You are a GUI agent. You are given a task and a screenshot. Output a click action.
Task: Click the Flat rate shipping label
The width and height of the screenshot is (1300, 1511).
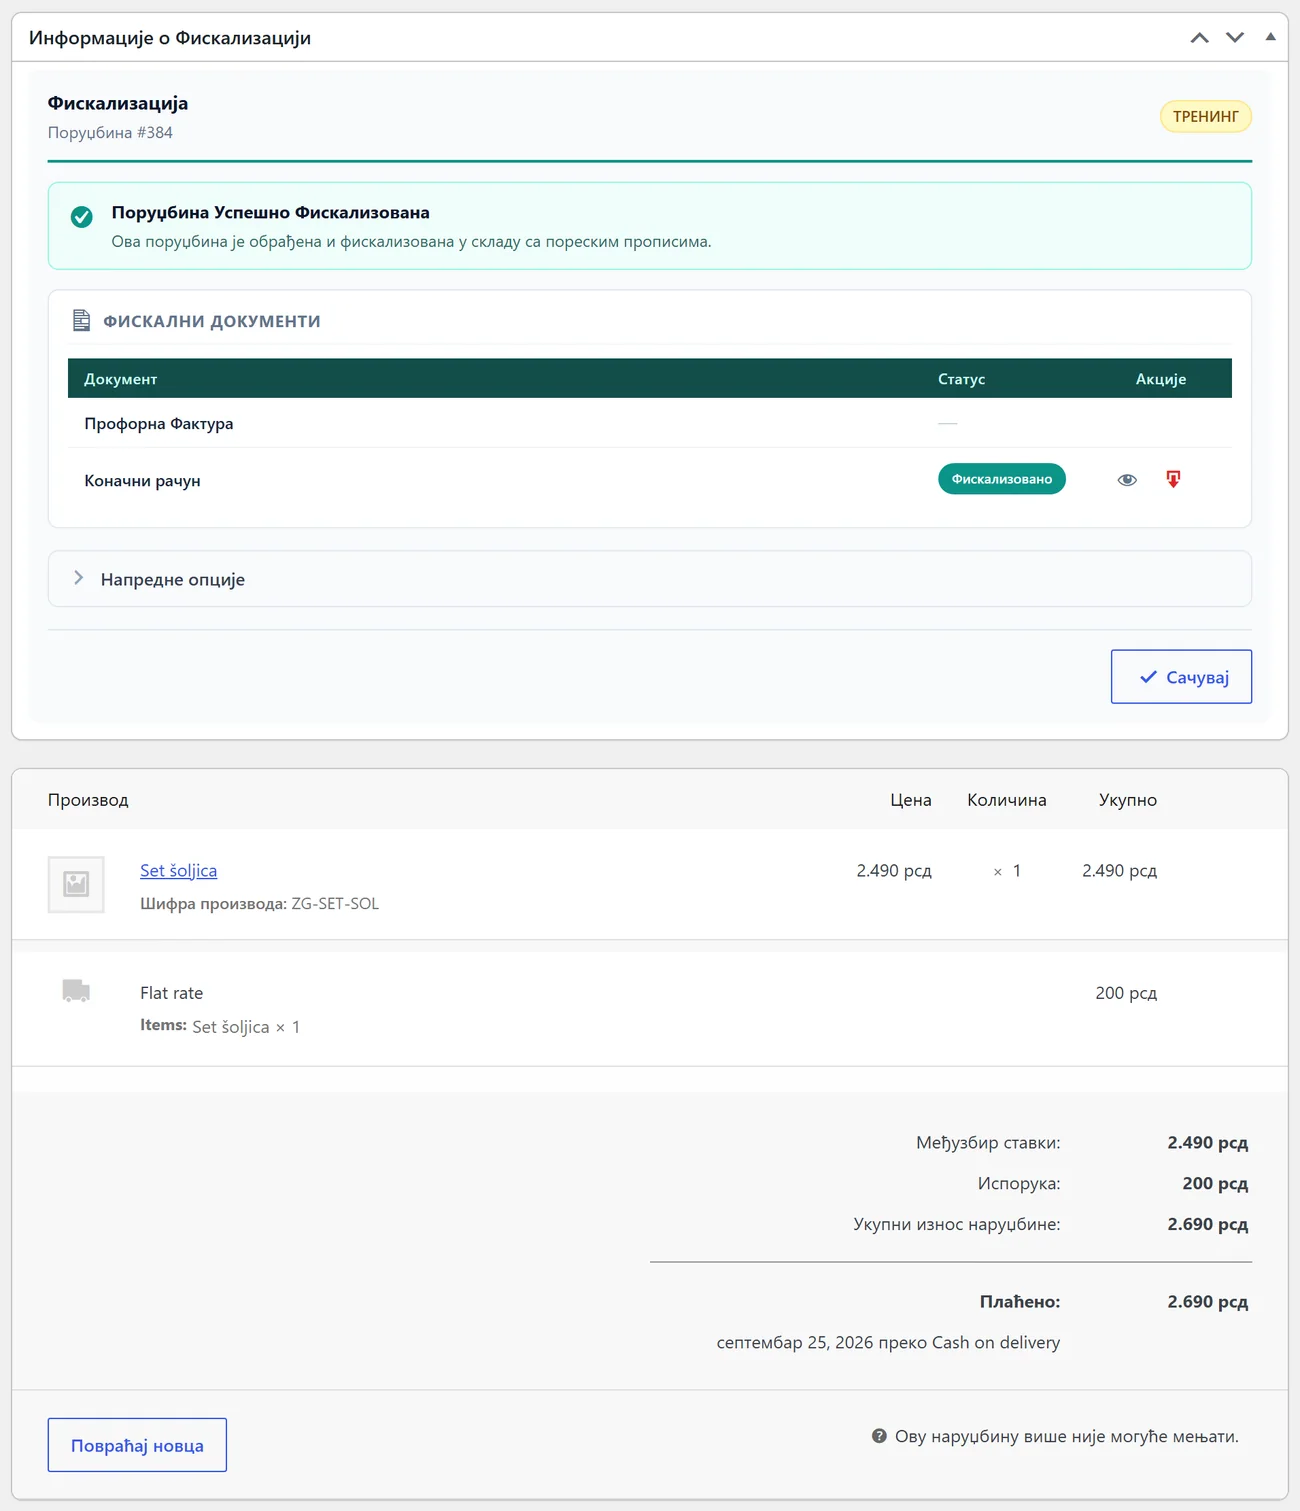coord(171,993)
